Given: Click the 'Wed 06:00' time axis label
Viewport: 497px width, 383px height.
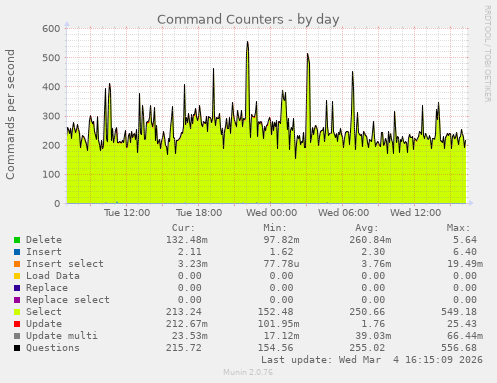Looking at the screenshot, I should point(343,213).
